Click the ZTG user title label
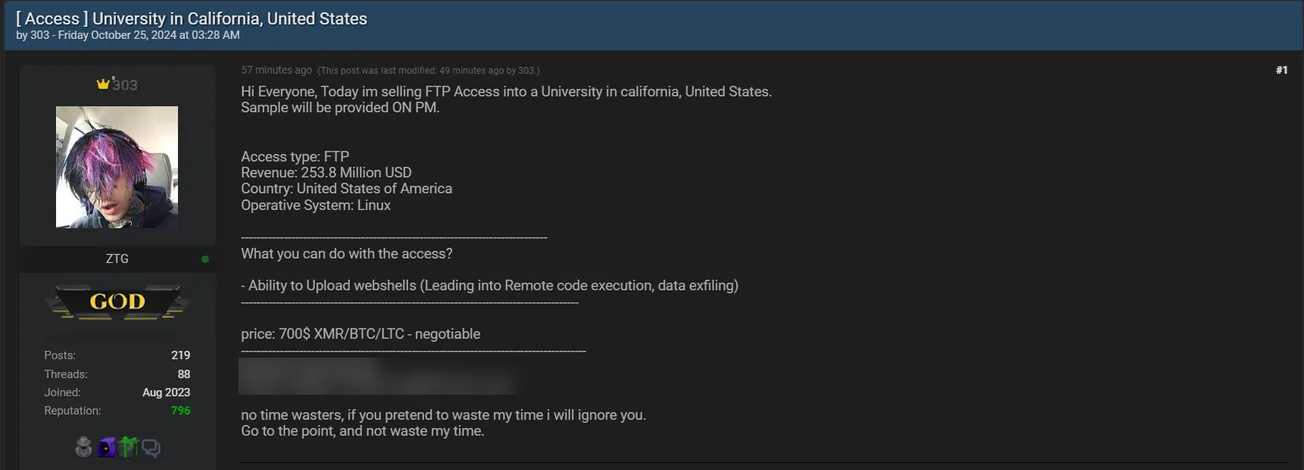 [117, 259]
